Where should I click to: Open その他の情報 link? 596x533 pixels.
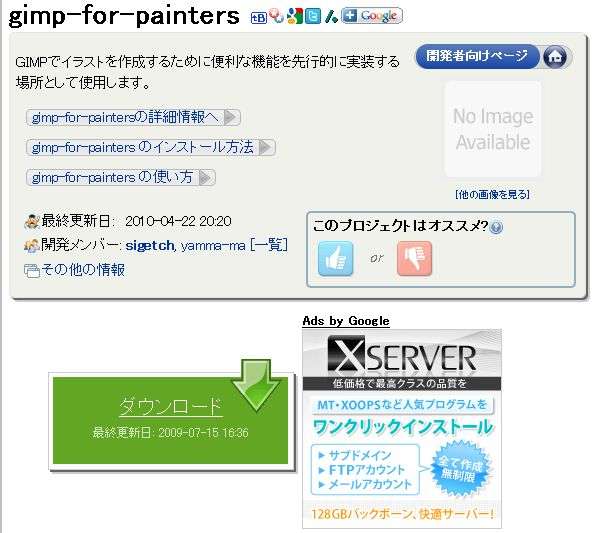point(83,270)
